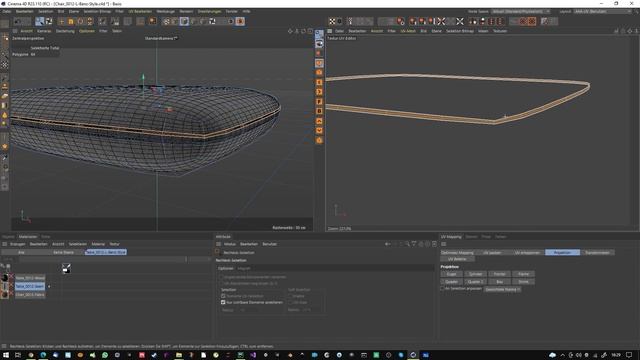
Task: Open the viewport 'Optionen' menu
Action: [87, 31]
